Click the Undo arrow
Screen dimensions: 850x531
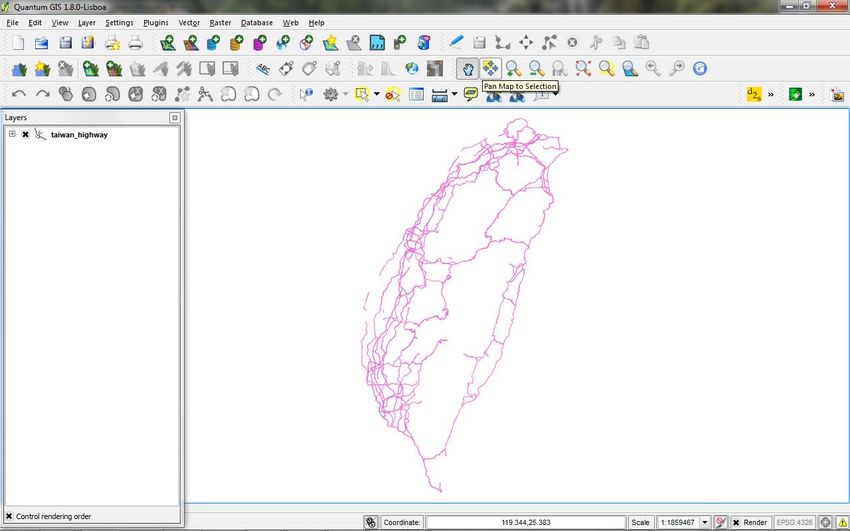19,94
